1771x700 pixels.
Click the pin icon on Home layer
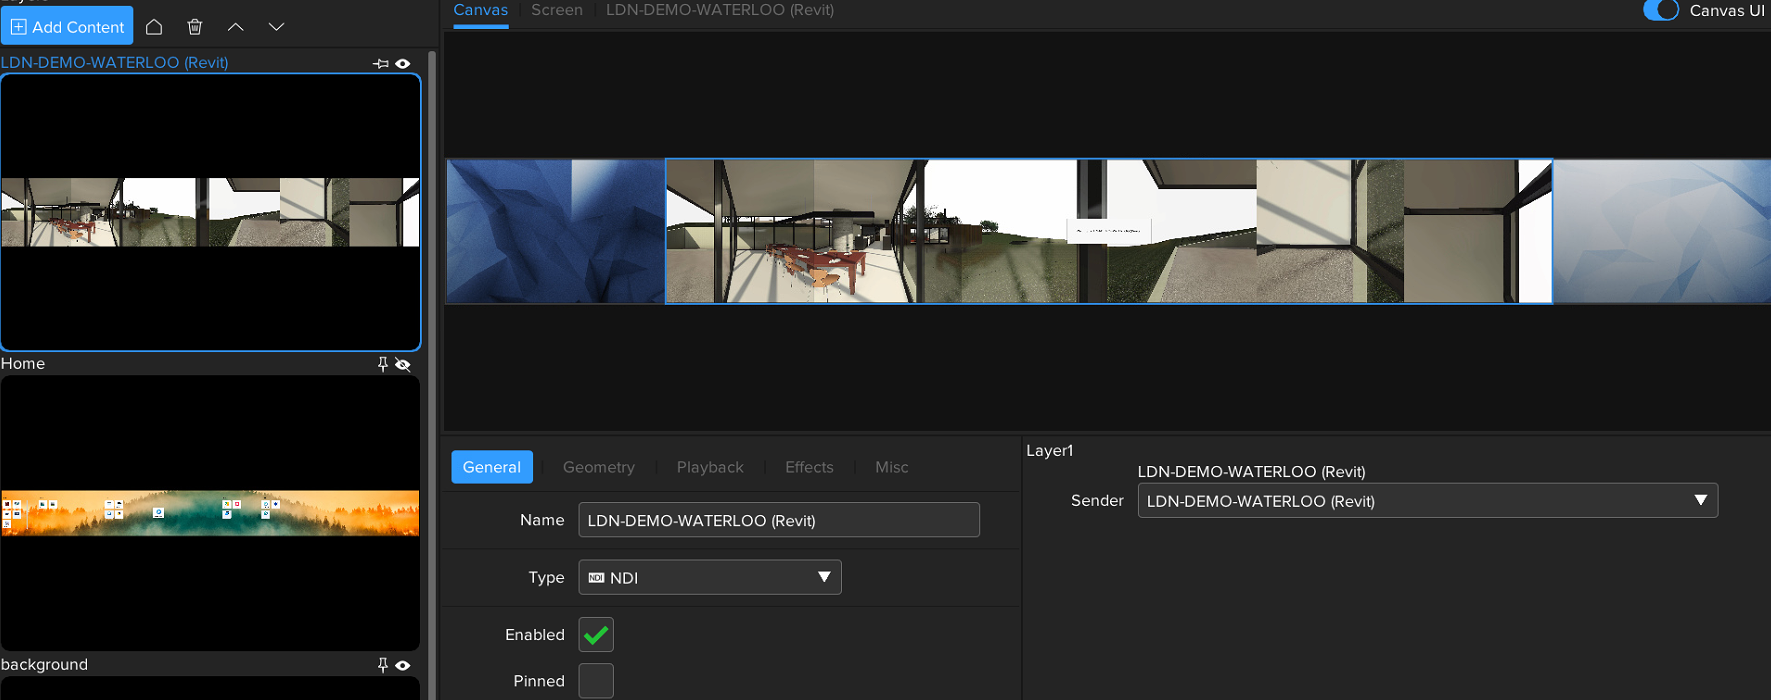[x=382, y=364]
